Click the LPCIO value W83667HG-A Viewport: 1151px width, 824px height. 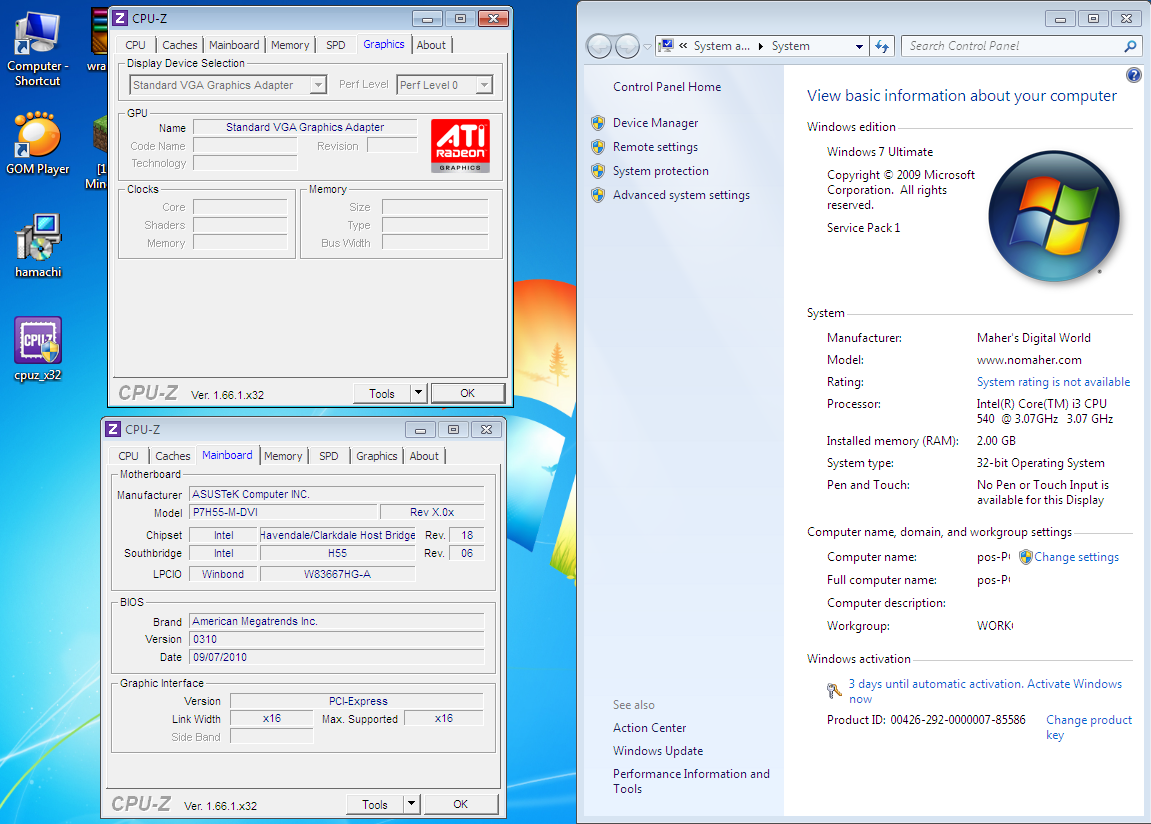338,574
